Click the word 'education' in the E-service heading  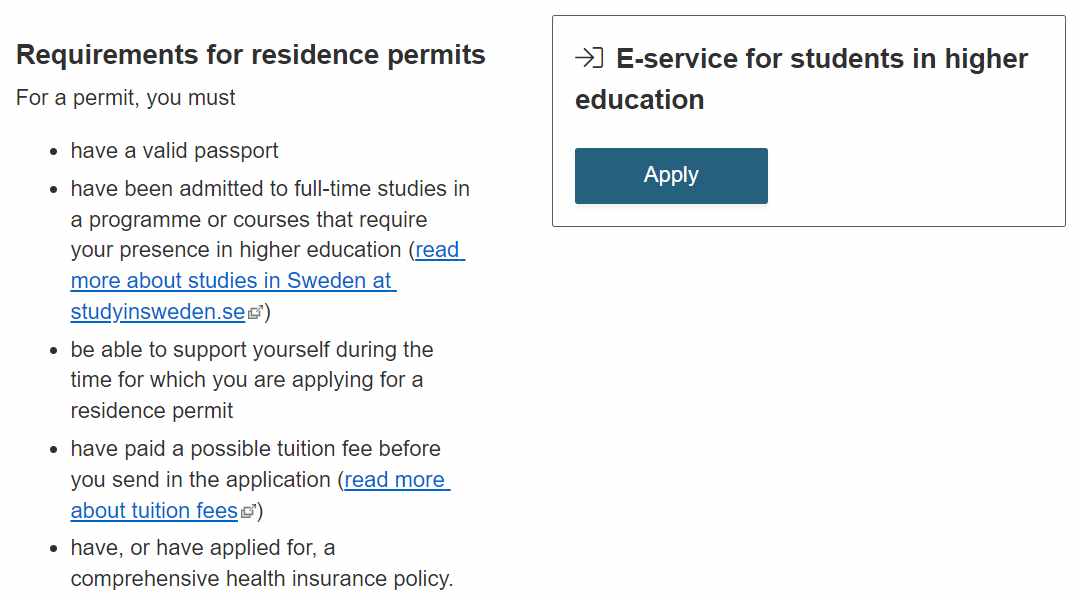click(x=640, y=100)
